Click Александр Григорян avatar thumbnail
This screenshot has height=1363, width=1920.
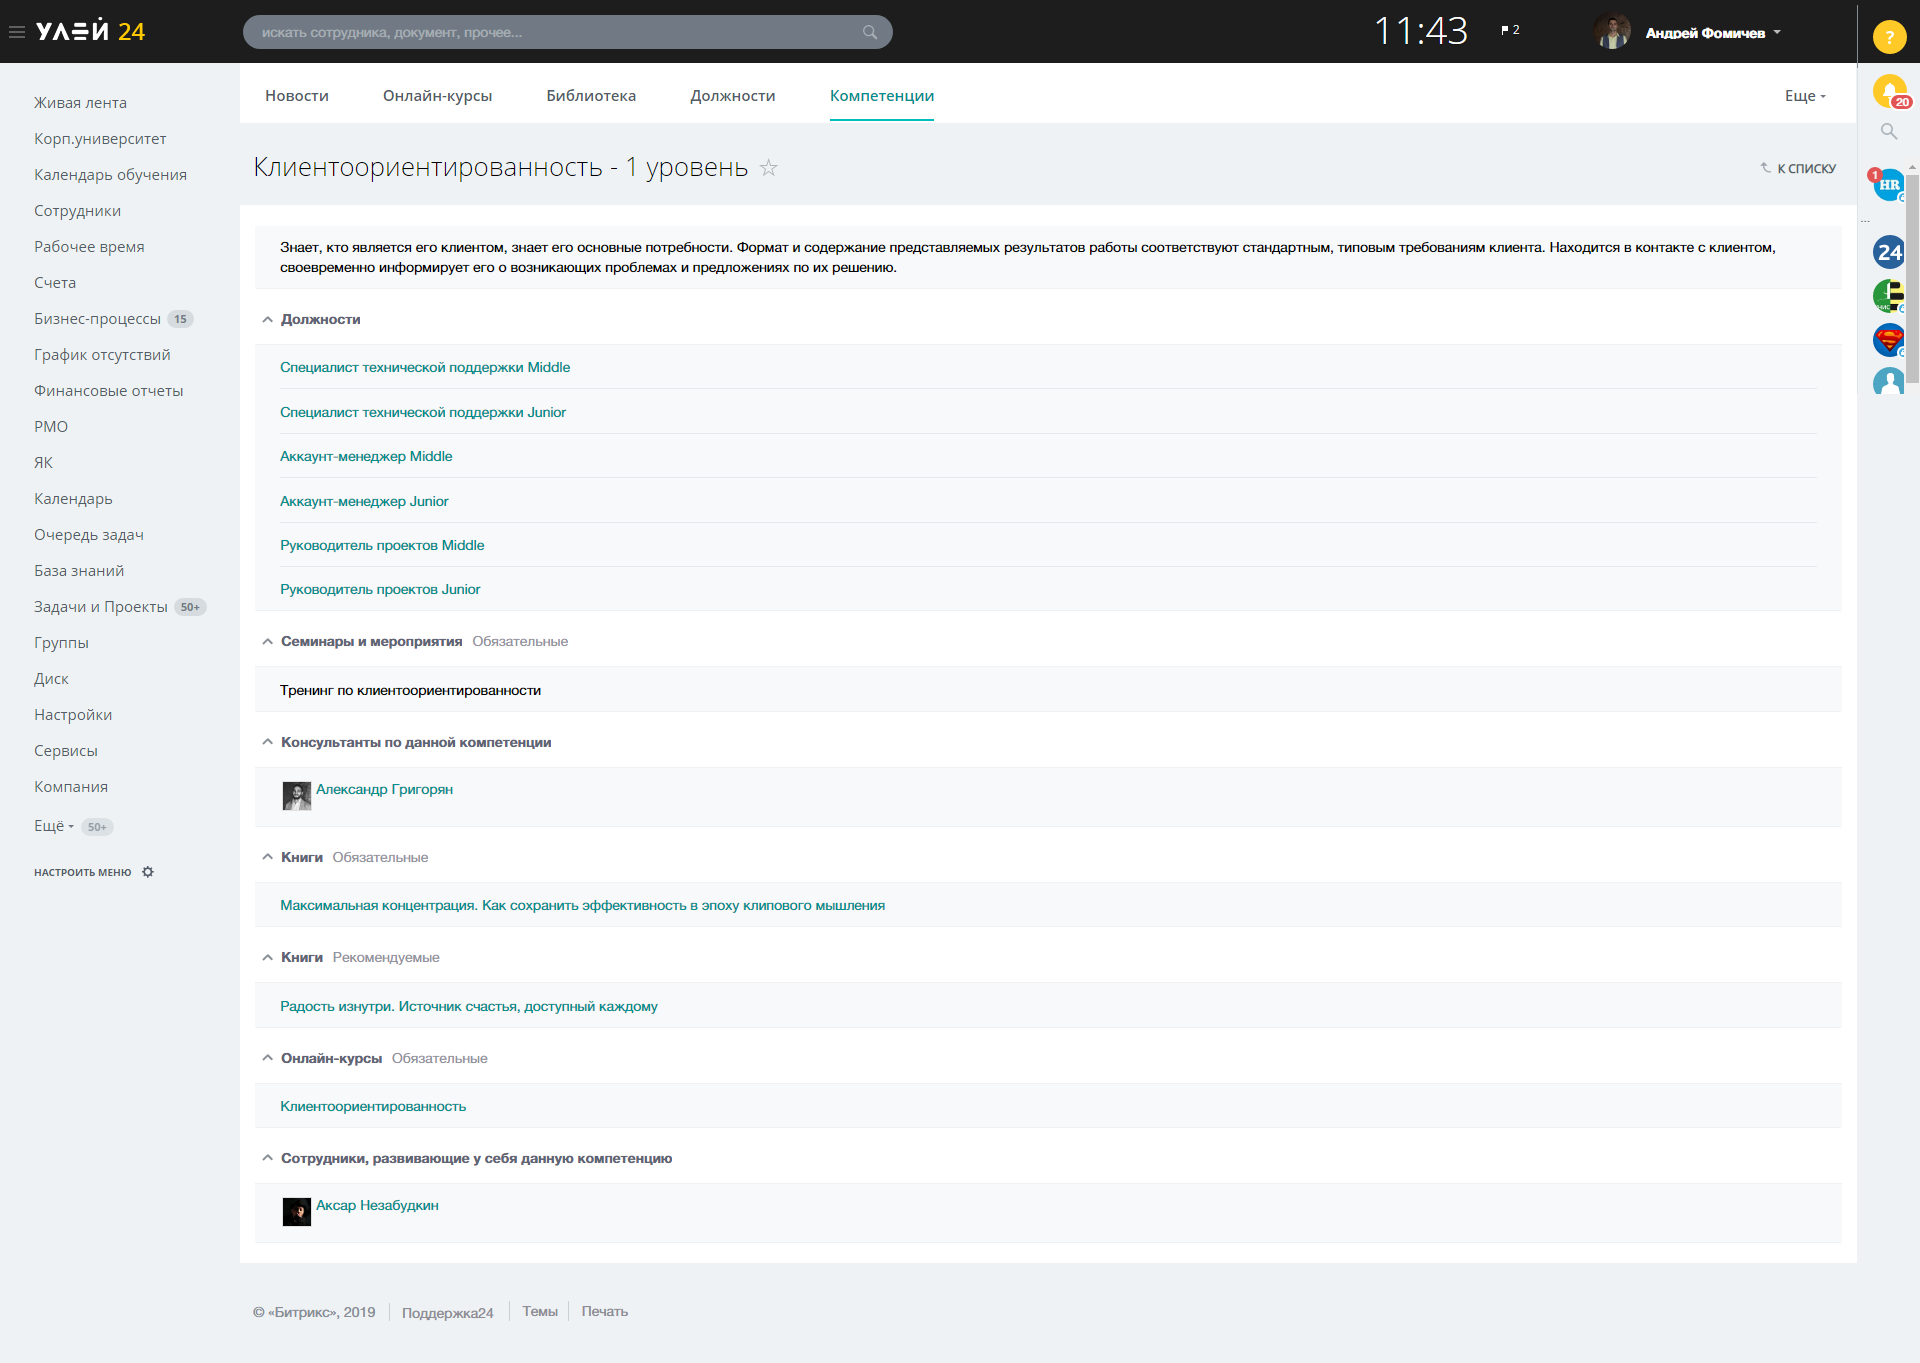pyautogui.click(x=297, y=796)
